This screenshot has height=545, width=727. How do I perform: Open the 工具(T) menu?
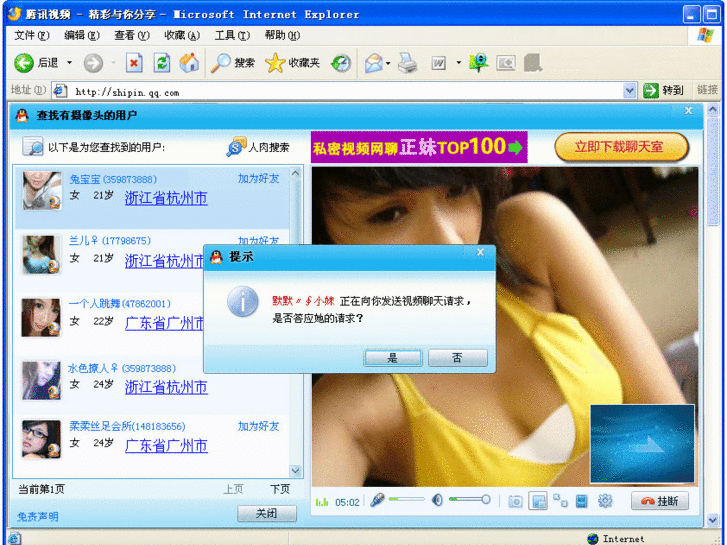tap(232, 35)
